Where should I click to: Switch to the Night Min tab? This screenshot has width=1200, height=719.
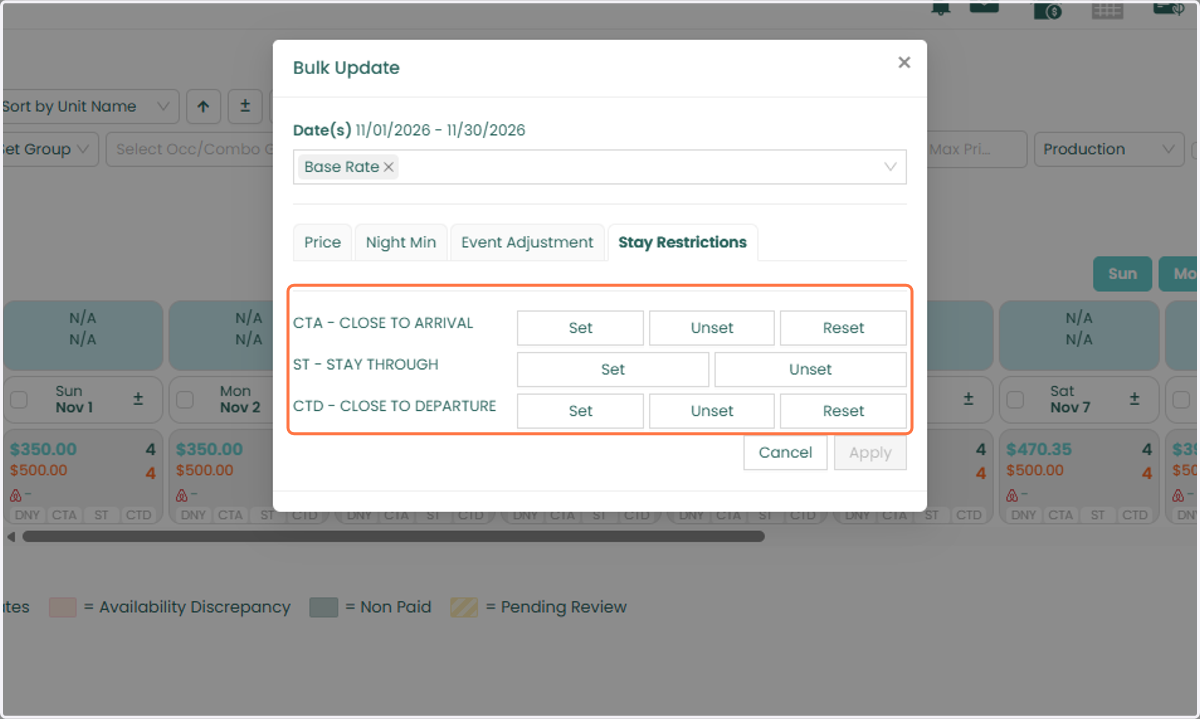pos(401,242)
